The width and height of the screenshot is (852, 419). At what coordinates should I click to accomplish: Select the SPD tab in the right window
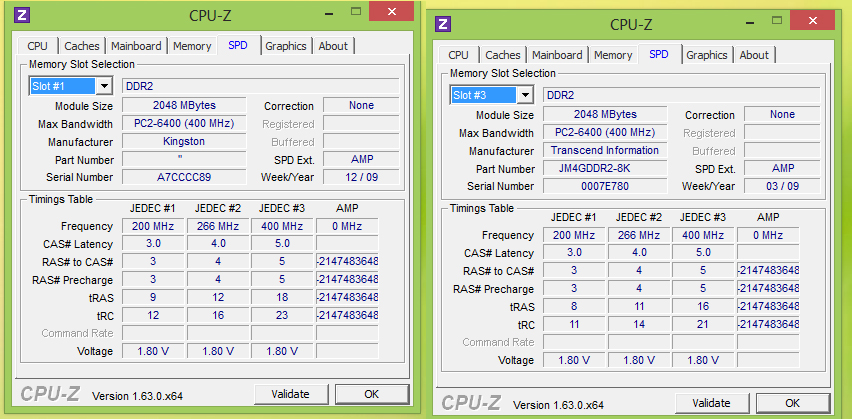(x=659, y=54)
